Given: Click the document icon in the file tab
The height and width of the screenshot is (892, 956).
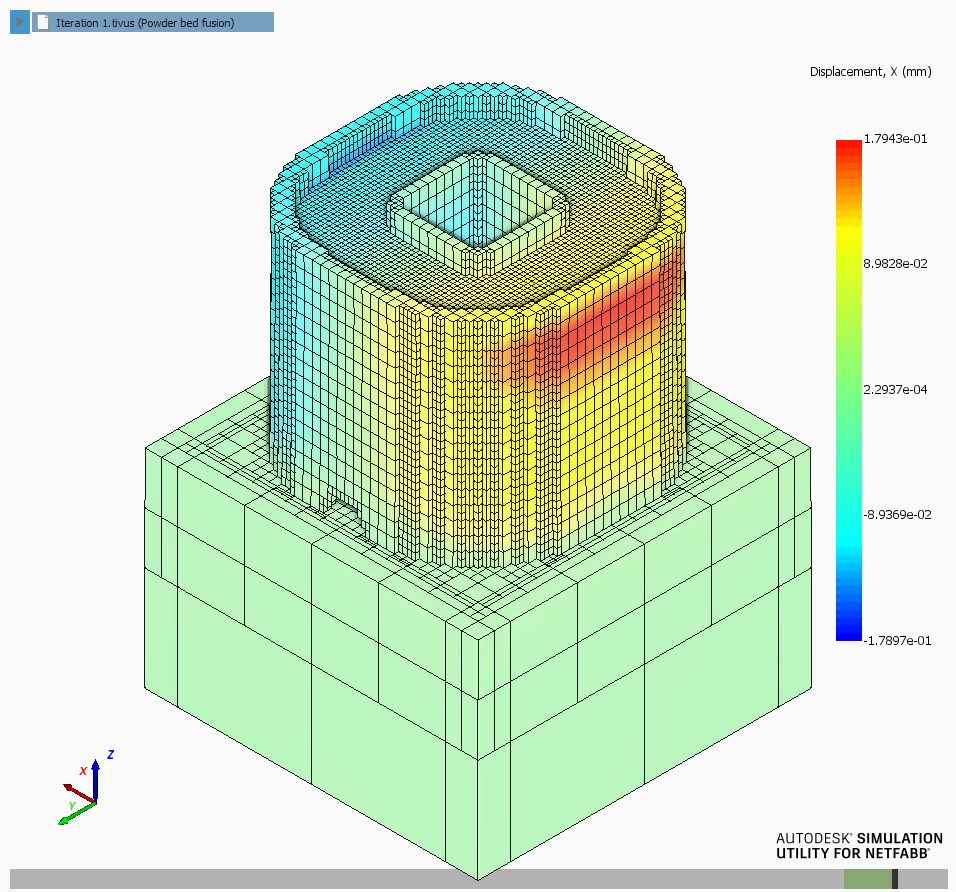Looking at the screenshot, I should [43, 23].
